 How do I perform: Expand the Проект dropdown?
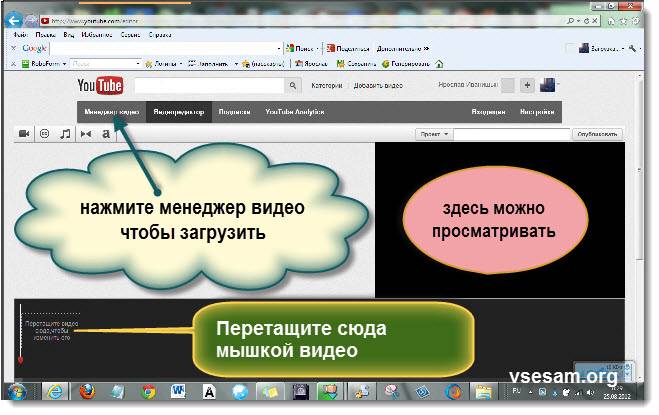(x=432, y=133)
